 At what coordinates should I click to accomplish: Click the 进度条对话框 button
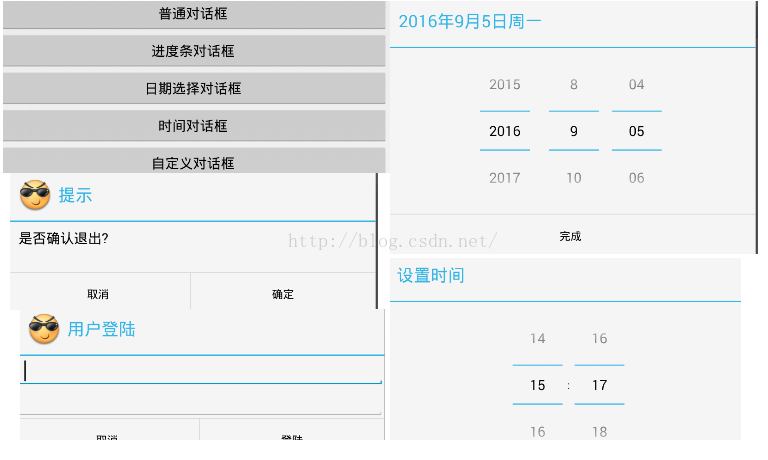click(x=194, y=51)
